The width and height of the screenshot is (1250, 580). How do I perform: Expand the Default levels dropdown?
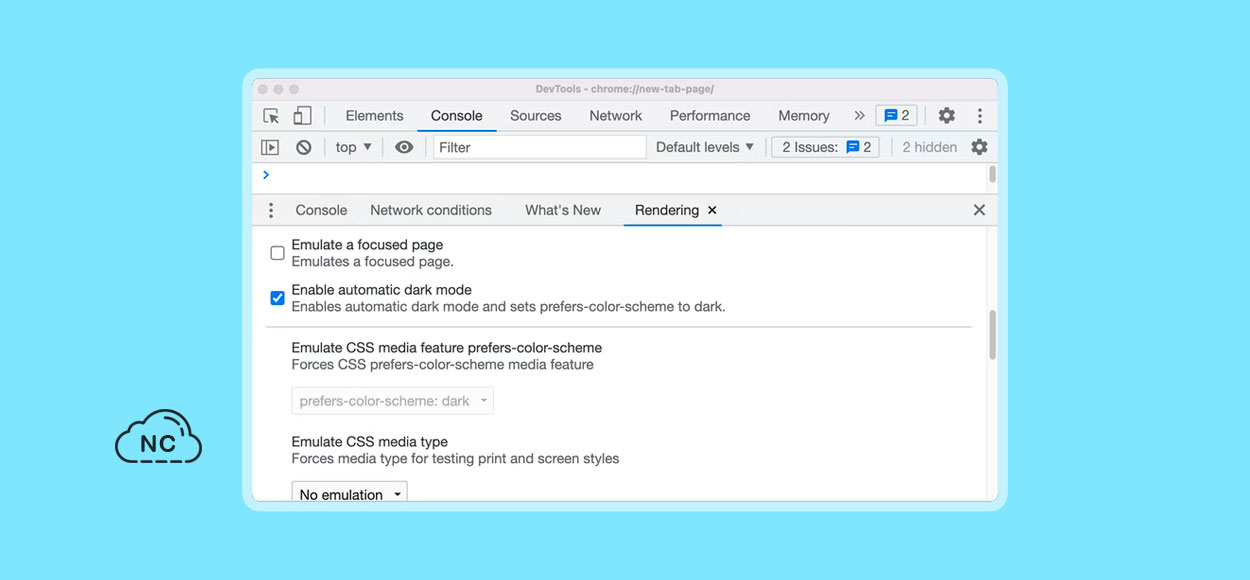tap(705, 147)
